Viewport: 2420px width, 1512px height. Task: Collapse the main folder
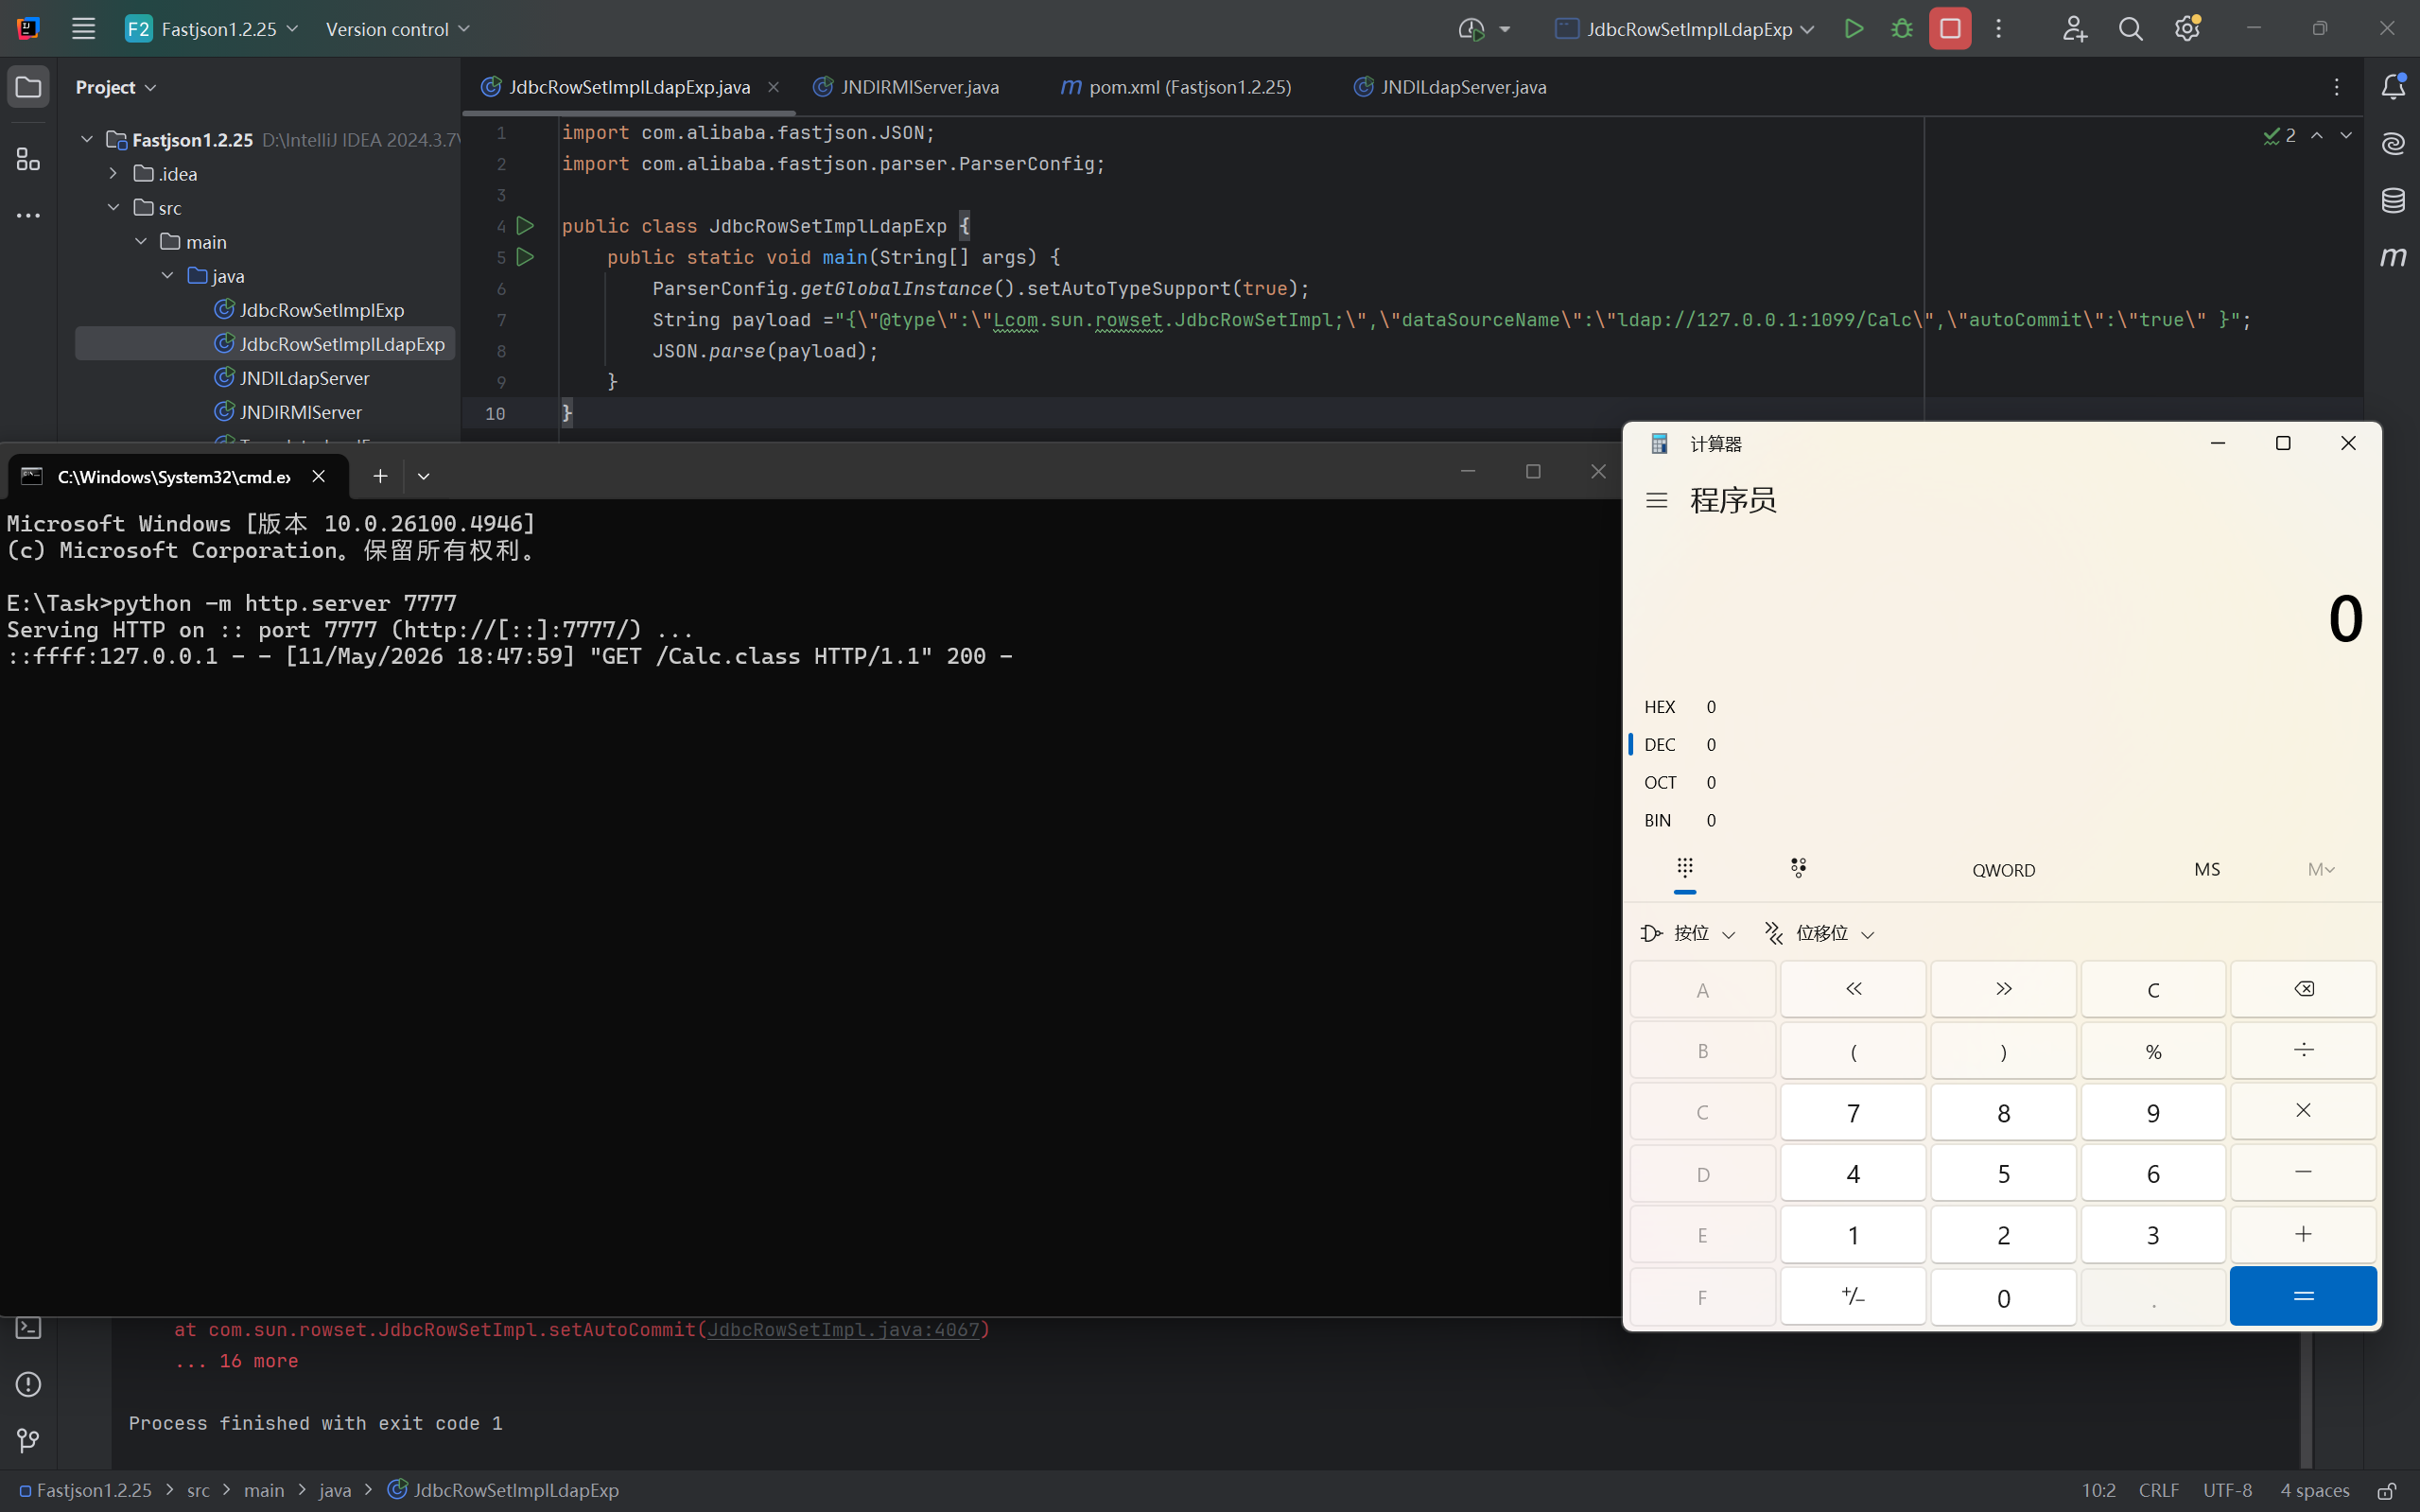(x=140, y=241)
